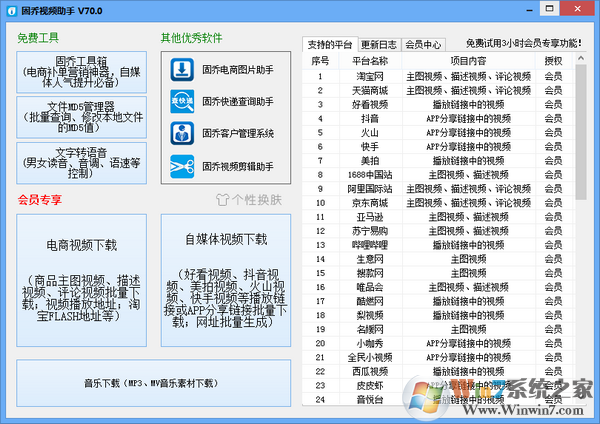
Task: Click the 固乔客户管理系统 person icon
Action: pyautogui.click(x=183, y=133)
